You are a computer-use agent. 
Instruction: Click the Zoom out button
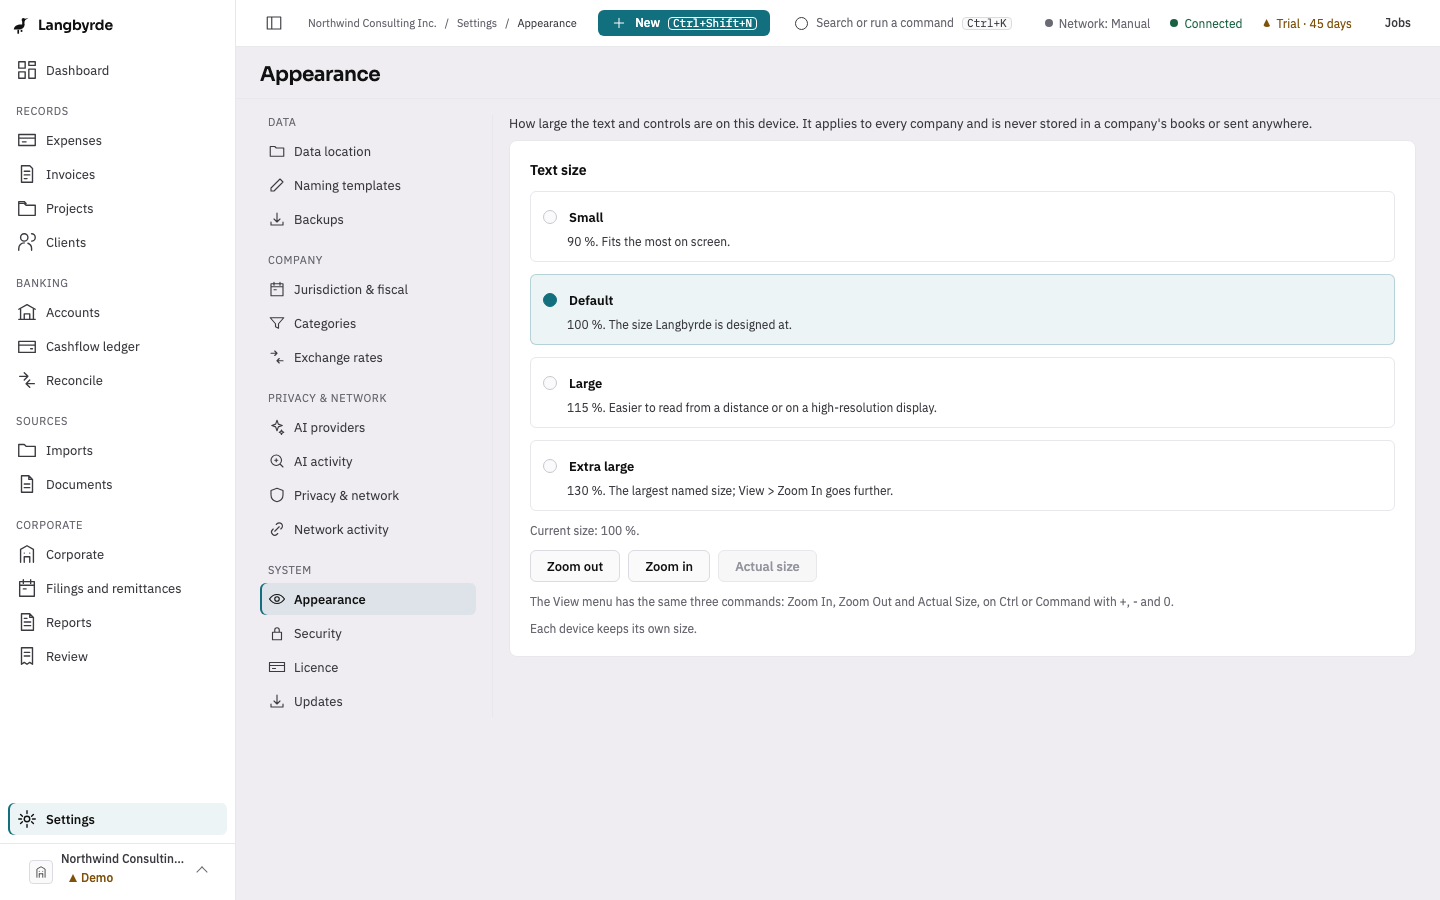[575, 566]
